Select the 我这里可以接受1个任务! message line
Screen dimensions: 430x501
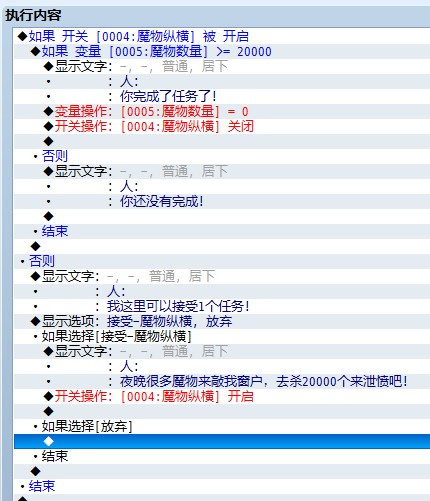pos(222,306)
